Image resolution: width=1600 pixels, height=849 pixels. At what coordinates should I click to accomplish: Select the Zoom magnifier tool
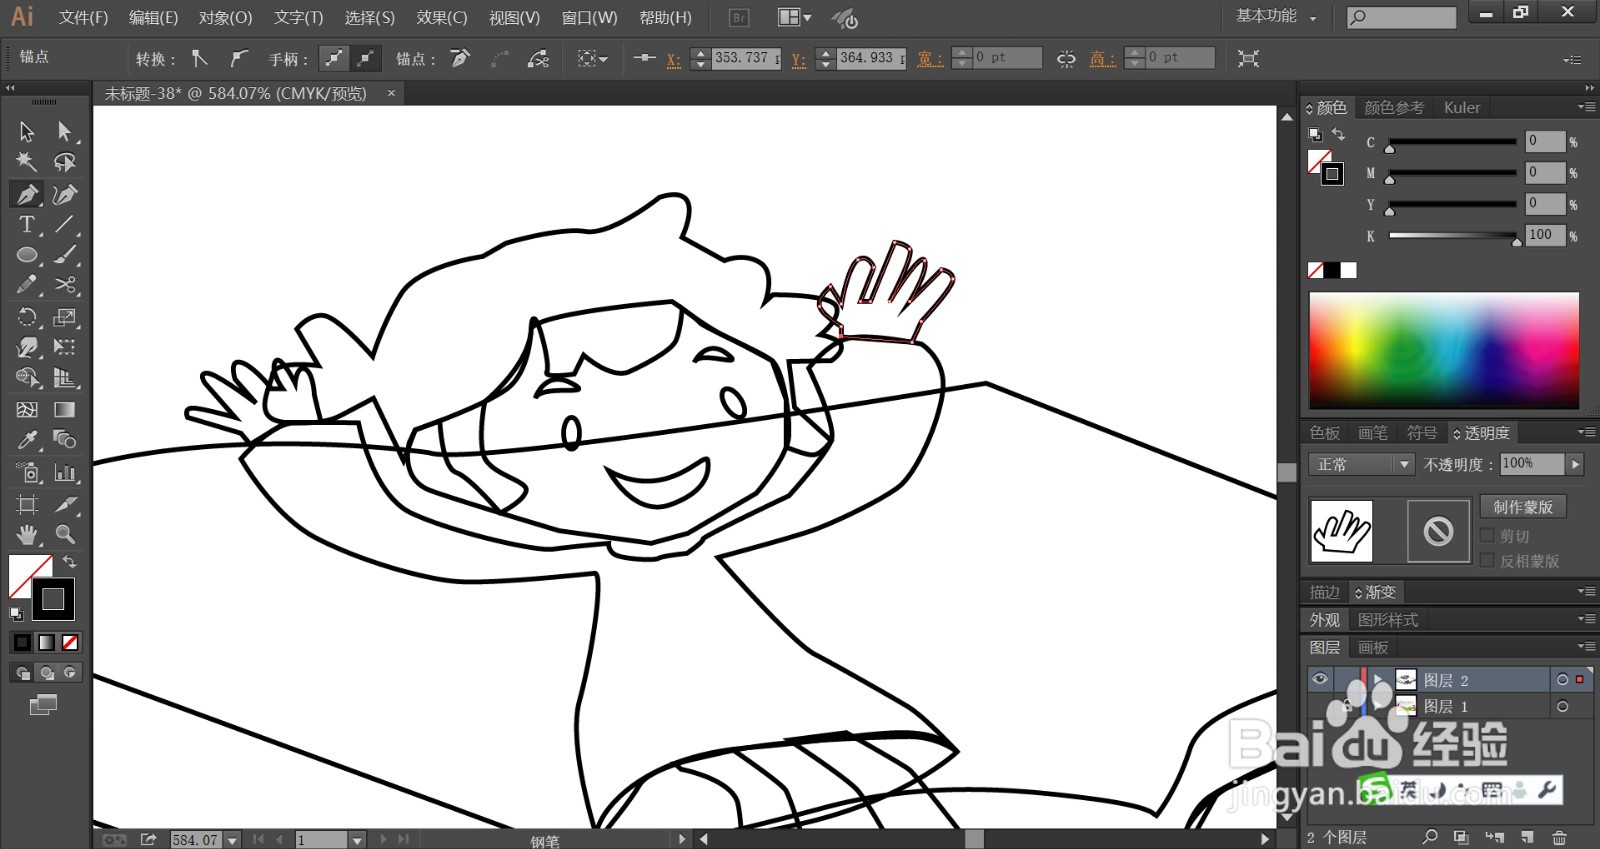point(65,534)
